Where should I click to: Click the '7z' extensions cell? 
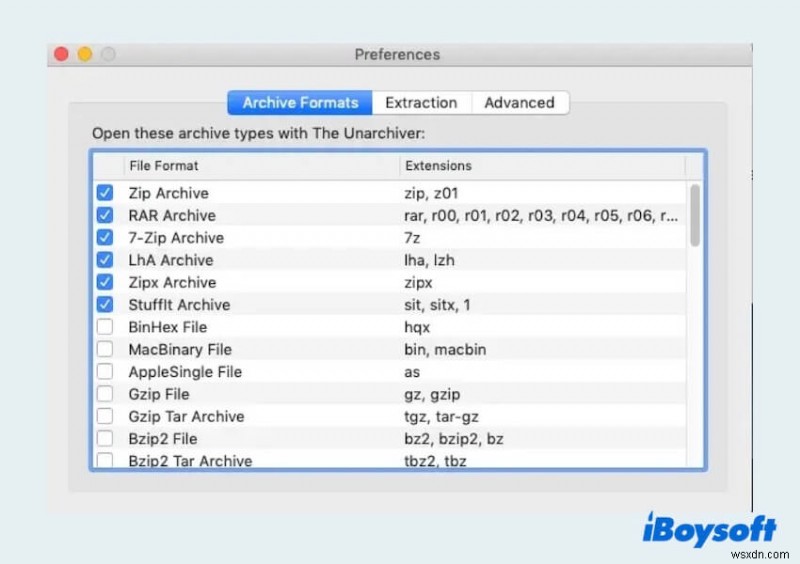[x=412, y=238]
